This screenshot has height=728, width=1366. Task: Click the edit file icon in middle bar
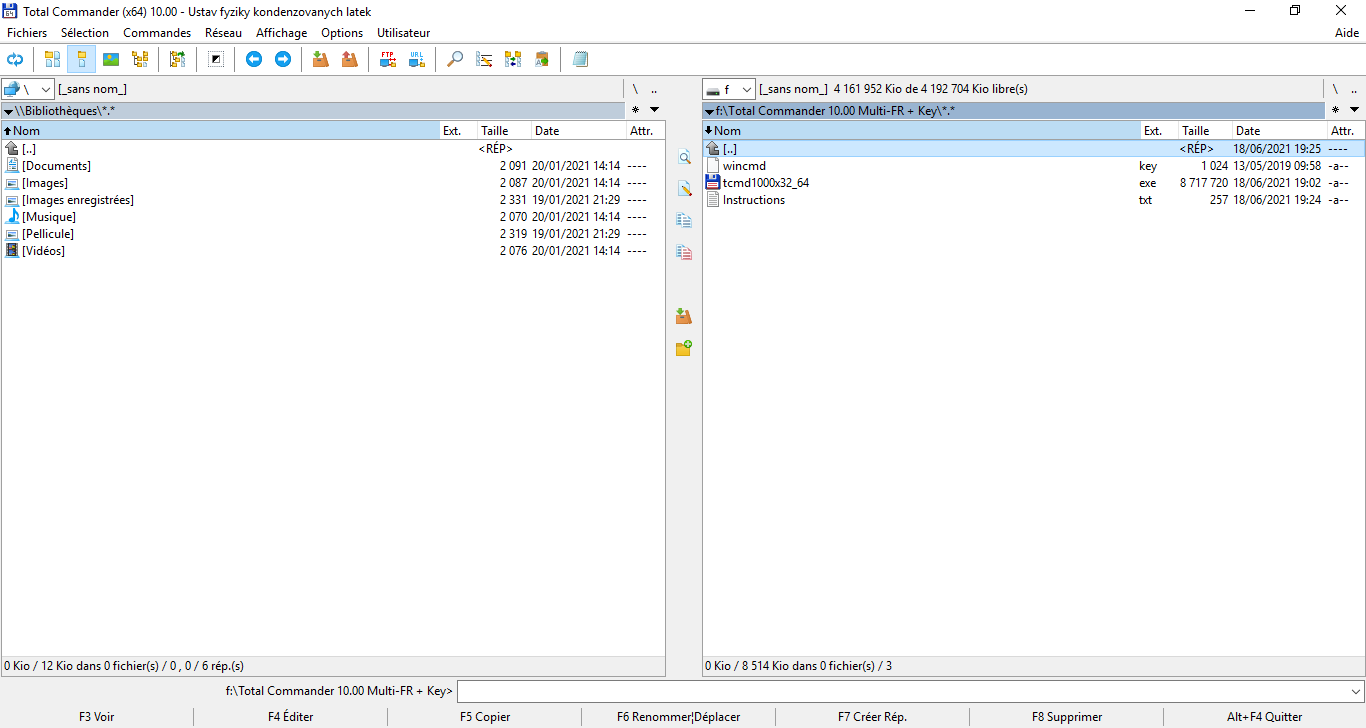click(x=684, y=188)
